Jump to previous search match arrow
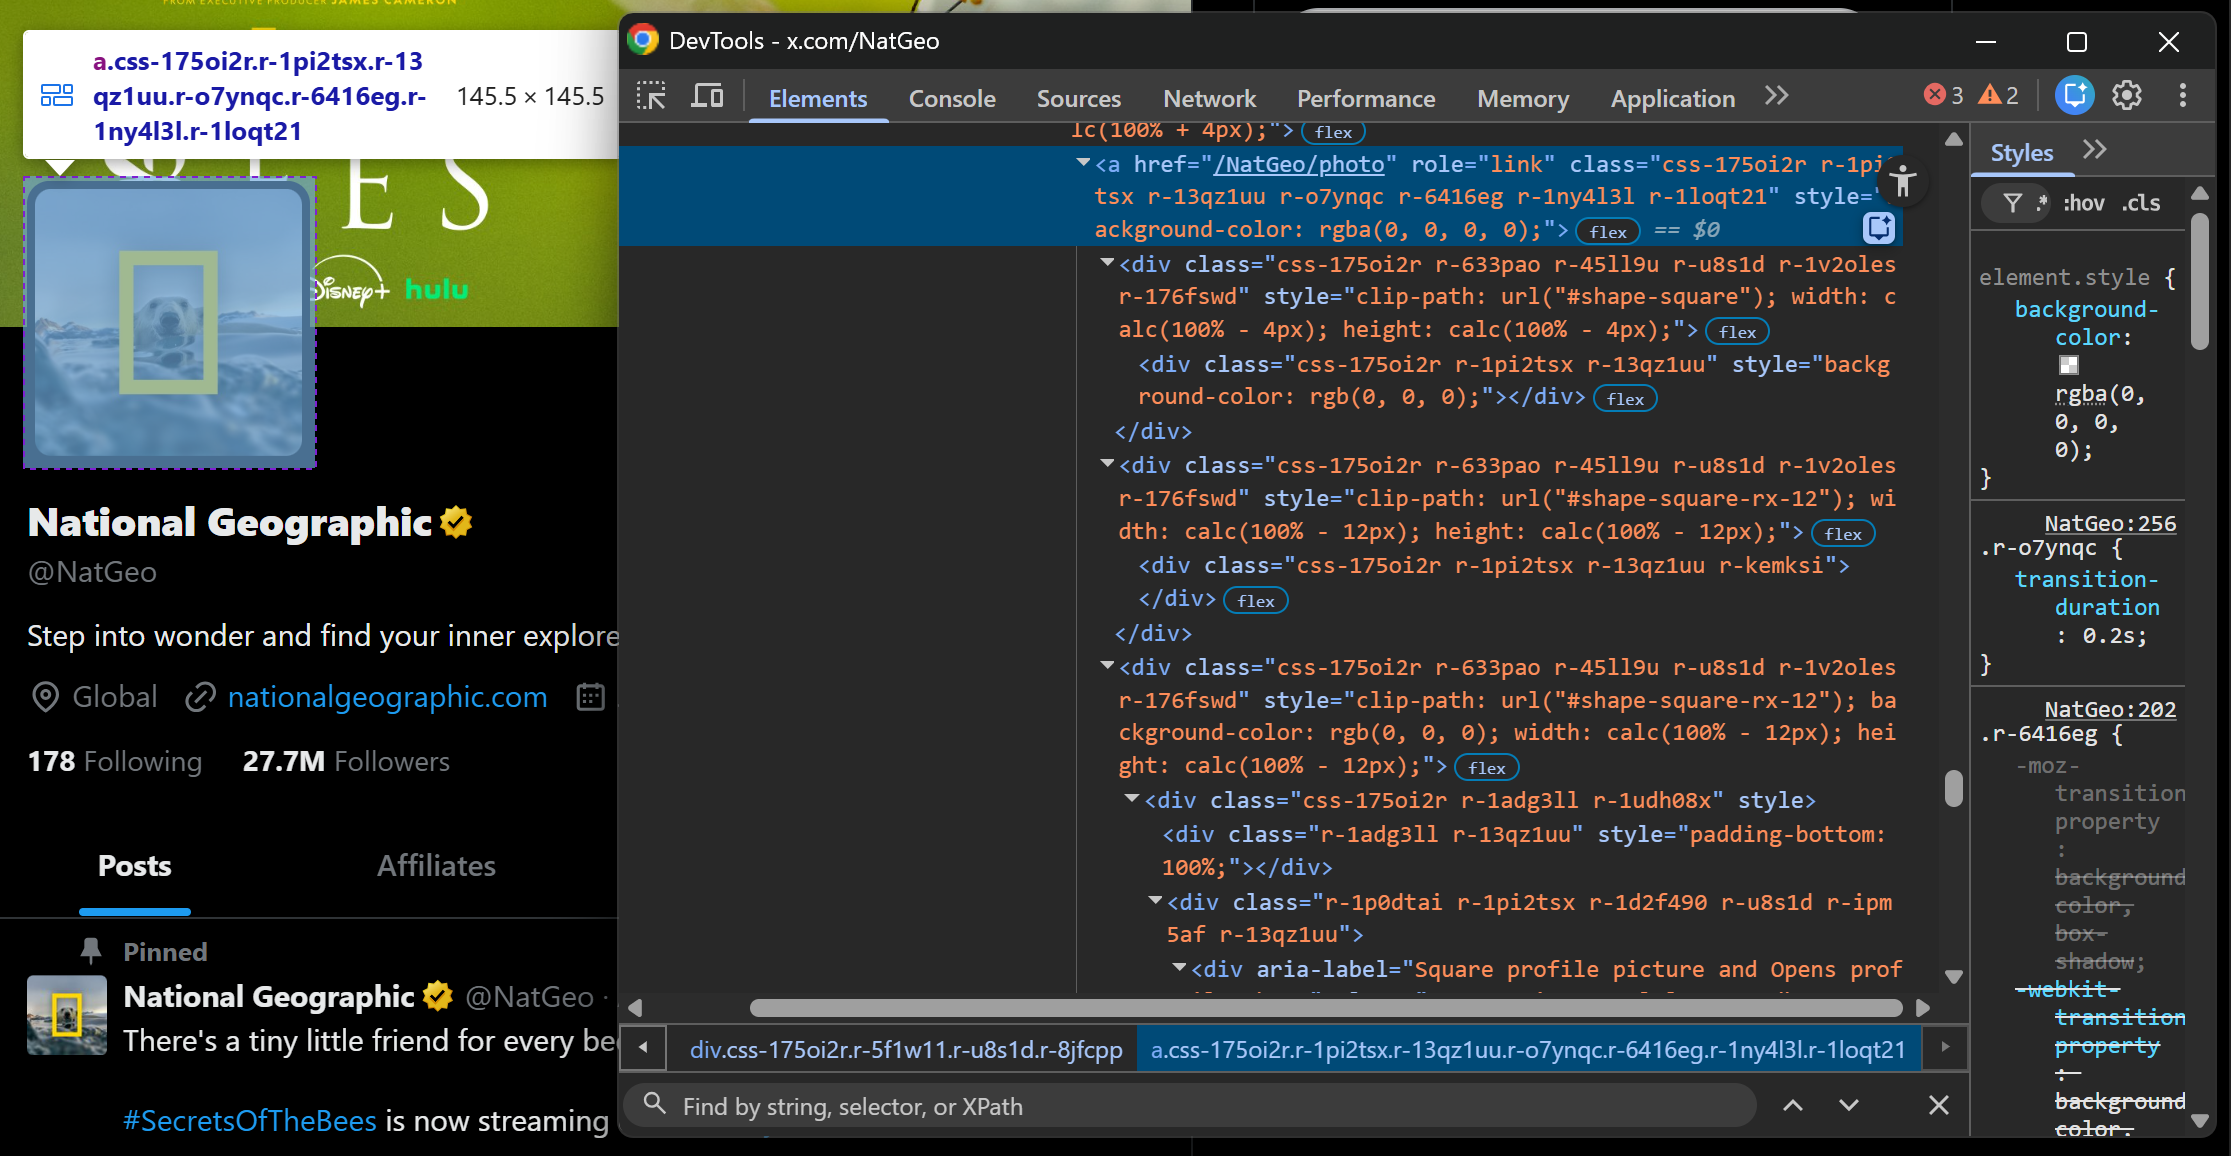This screenshot has width=2231, height=1156. (1793, 1105)
